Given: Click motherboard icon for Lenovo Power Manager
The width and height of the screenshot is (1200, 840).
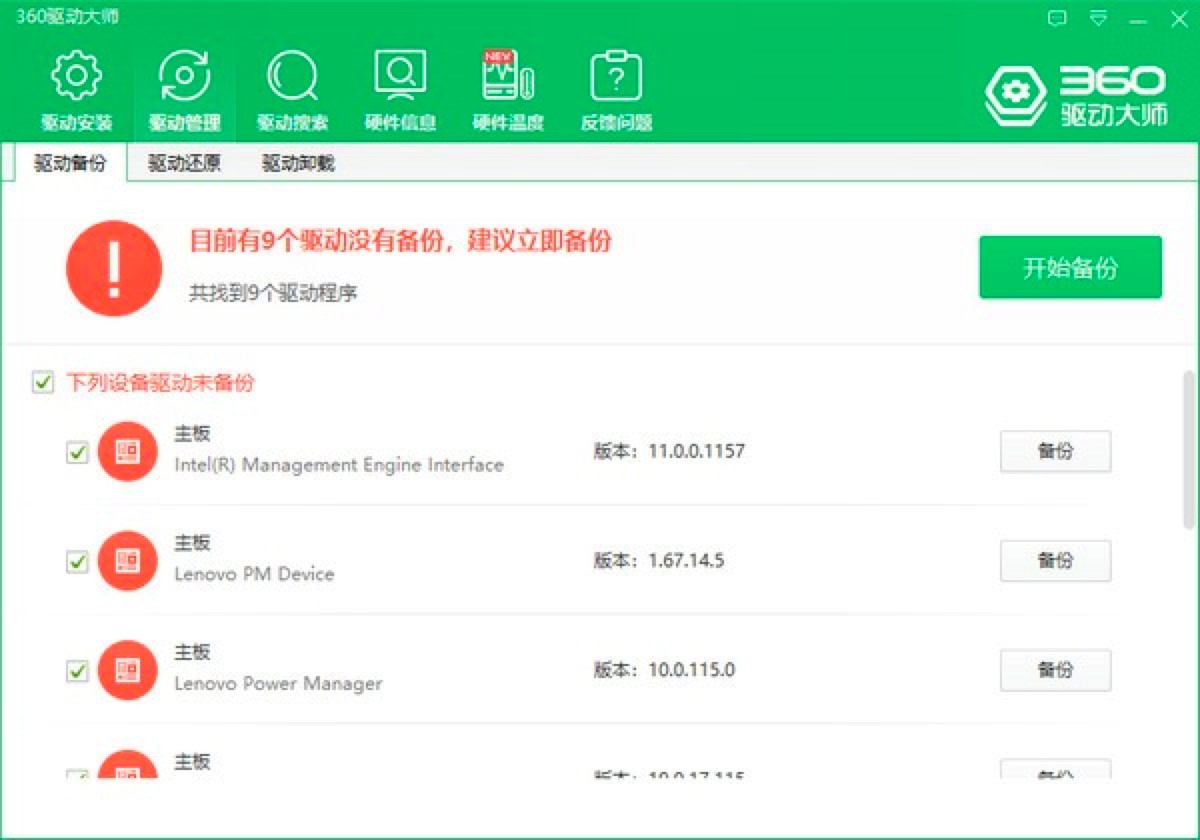Looking at the screenshot, I should tap(128, 670).
